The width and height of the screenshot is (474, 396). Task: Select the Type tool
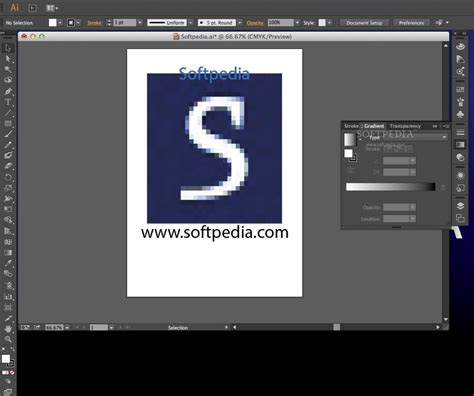point(8,102)
